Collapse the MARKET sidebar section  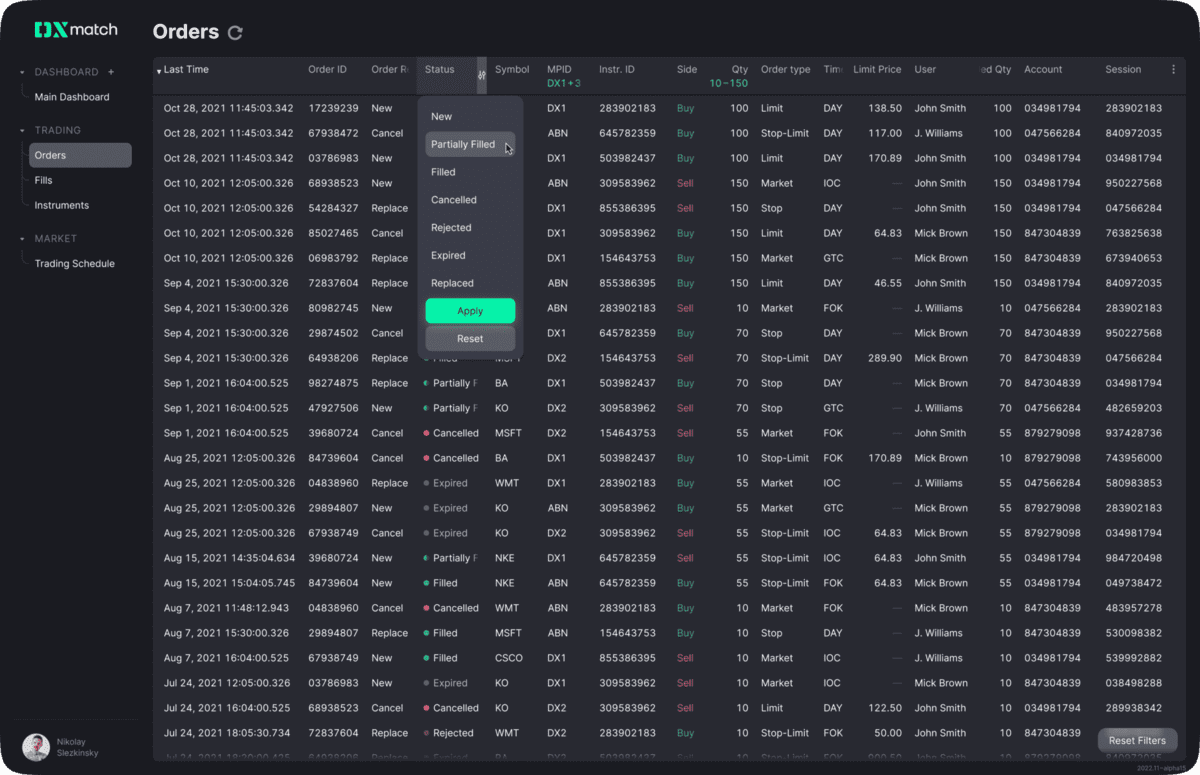coord(22,238)
